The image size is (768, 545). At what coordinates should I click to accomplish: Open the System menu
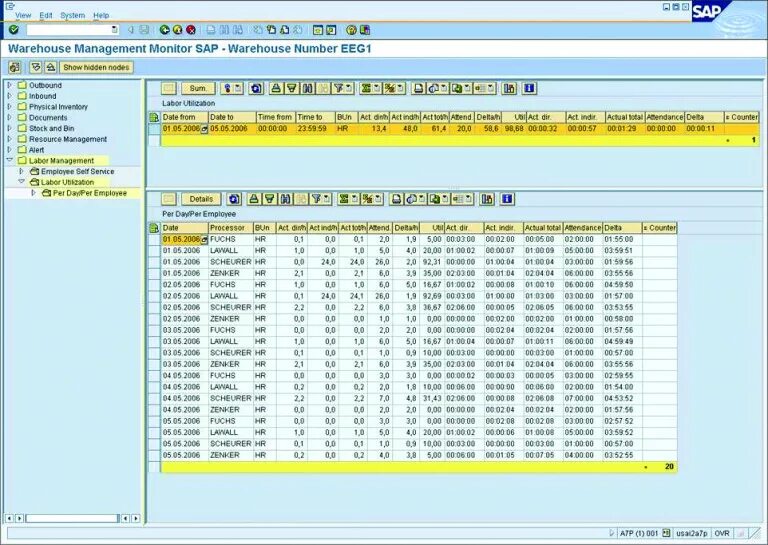click(72, 15)
